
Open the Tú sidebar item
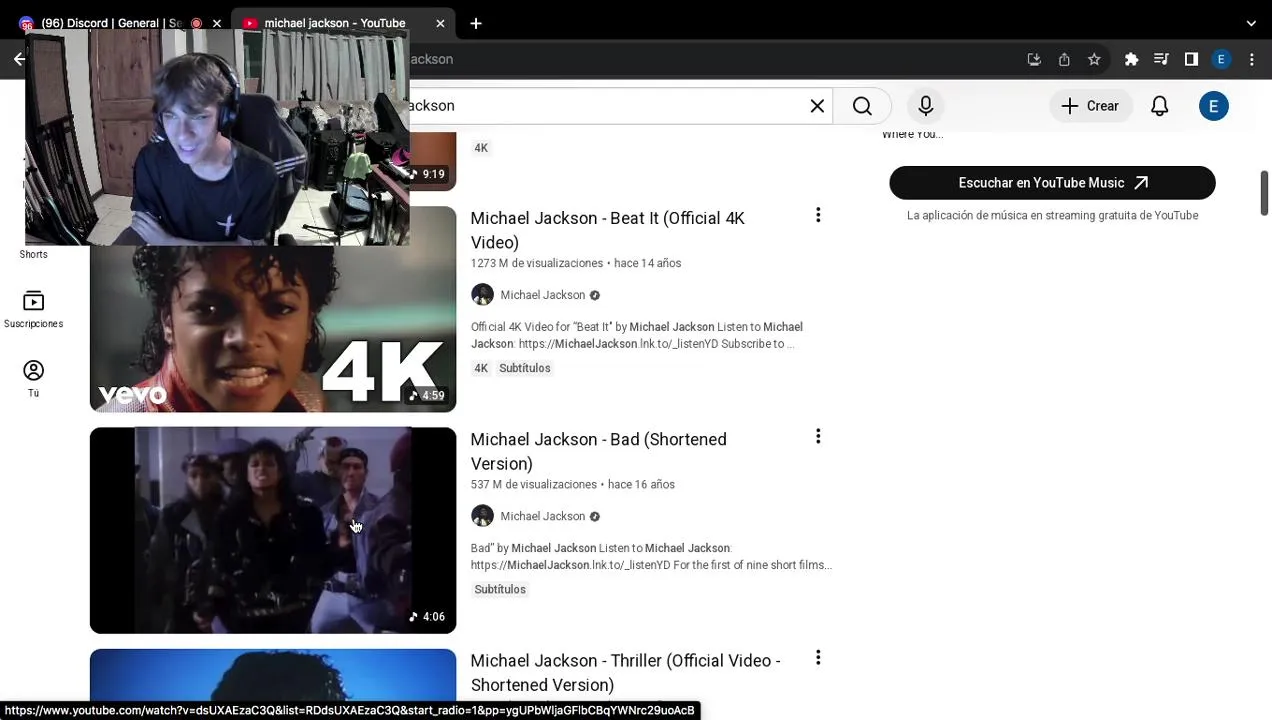click(x=33, y=379)
